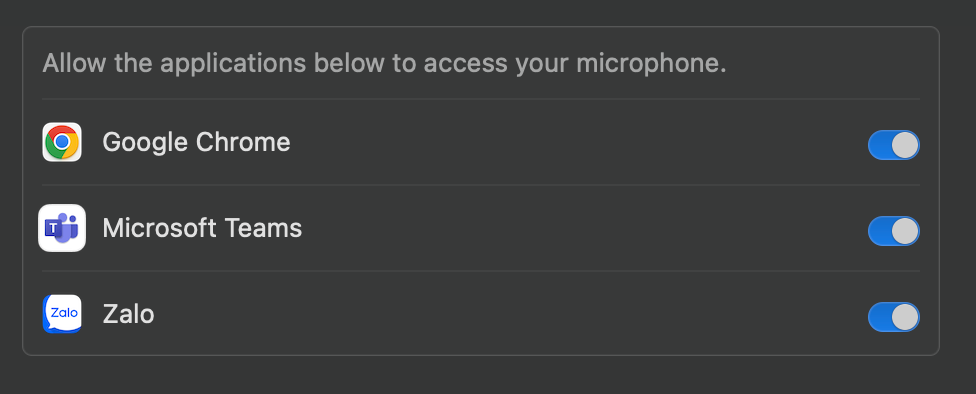Select the Microsoft Teams name label
976x394 pixels.
pos(202,228)
